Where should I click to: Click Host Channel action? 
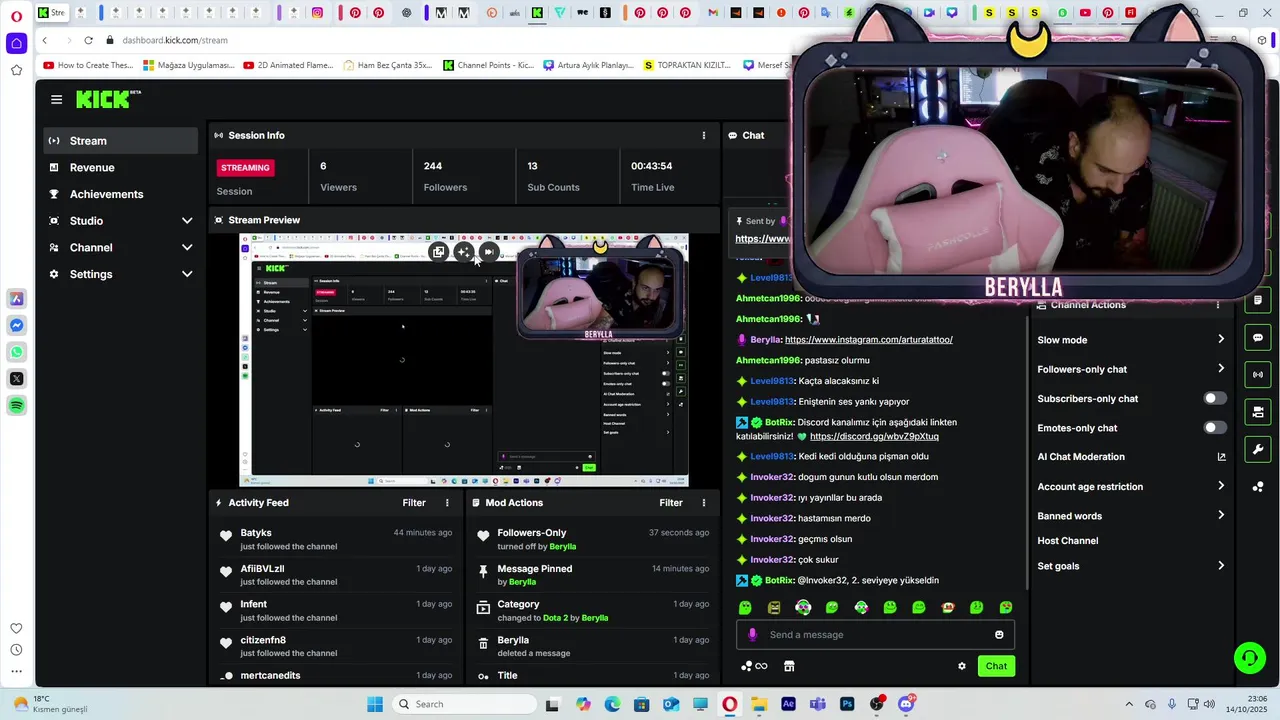(x=1068, y=541)
